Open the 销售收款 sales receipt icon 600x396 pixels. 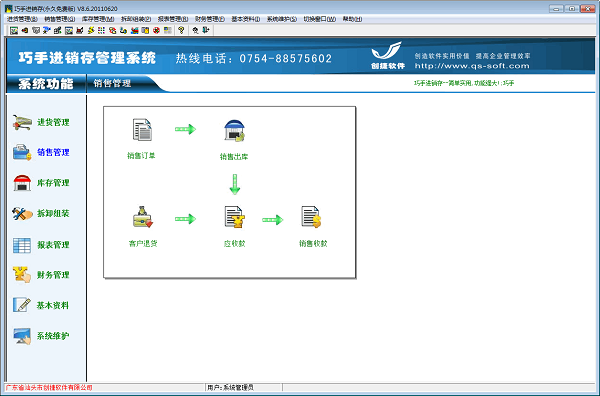pos(311,217)
